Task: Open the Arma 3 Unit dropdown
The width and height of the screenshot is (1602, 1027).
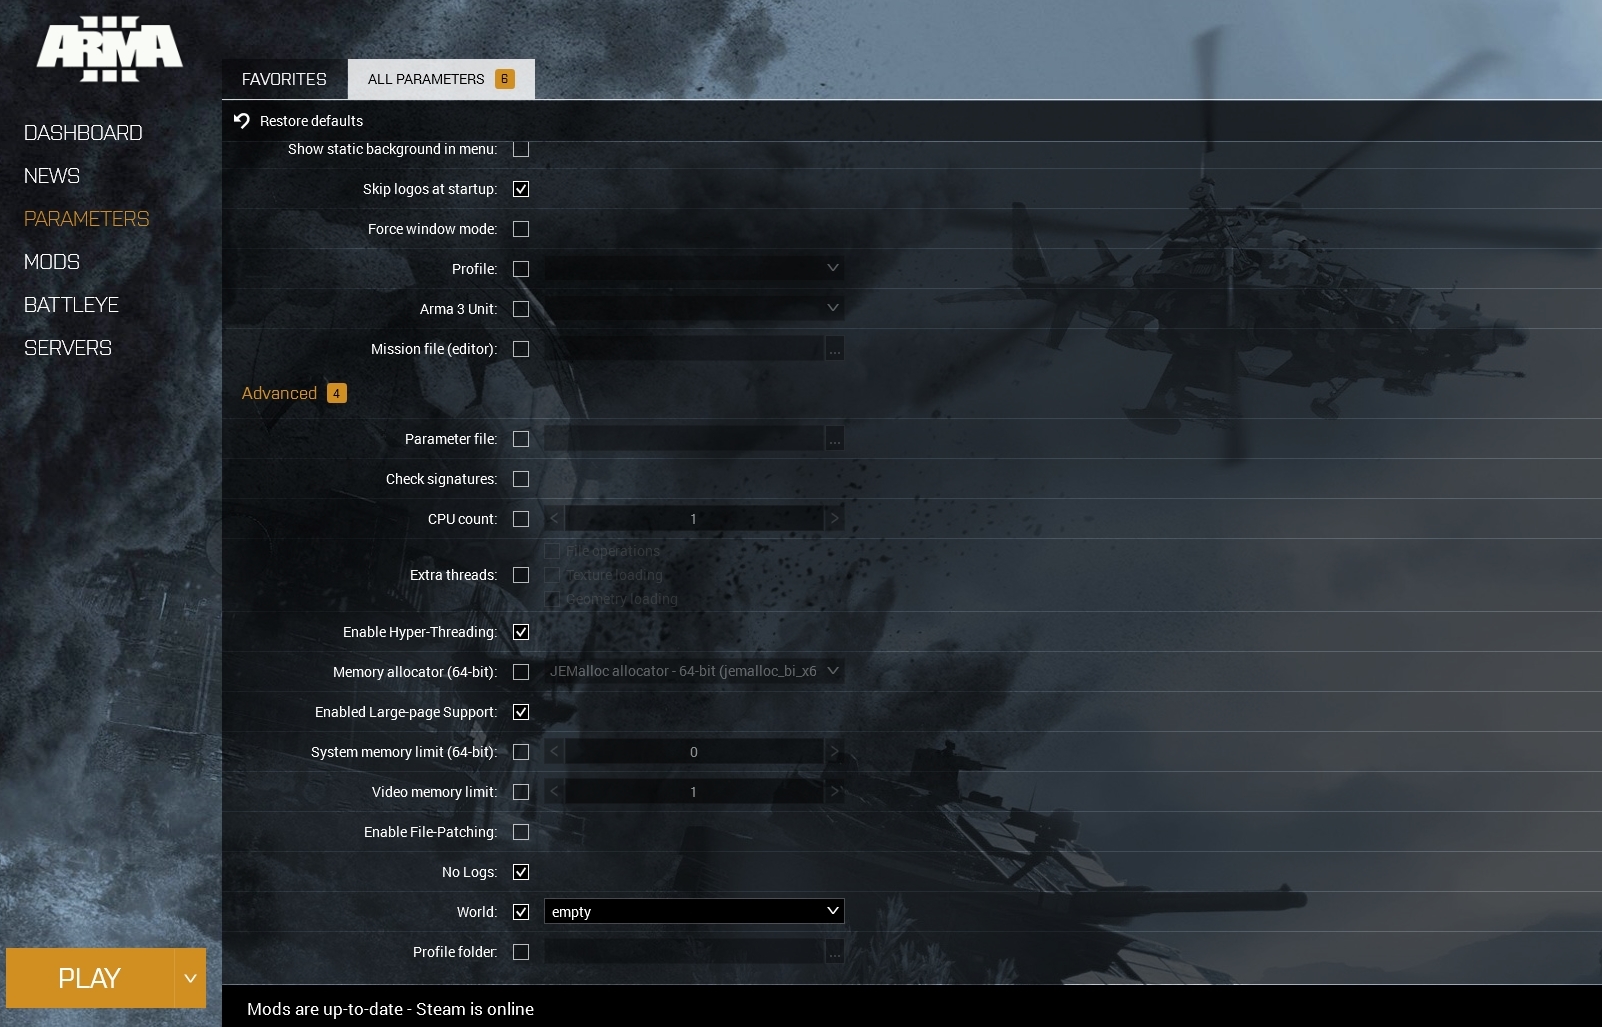Action: [694, 308]
